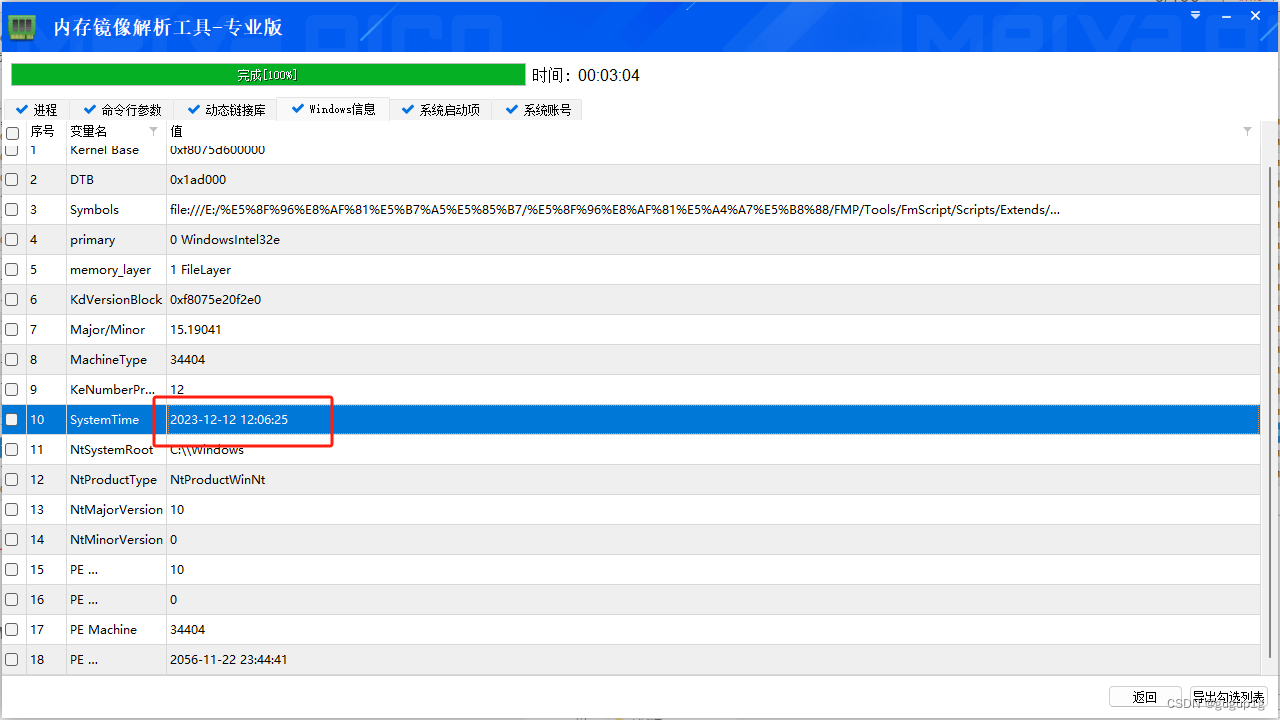Image resolution: width=1280 pixels, height=720 pixels.
Task: Open the 变量名 column filter
Action: point(153,131)
